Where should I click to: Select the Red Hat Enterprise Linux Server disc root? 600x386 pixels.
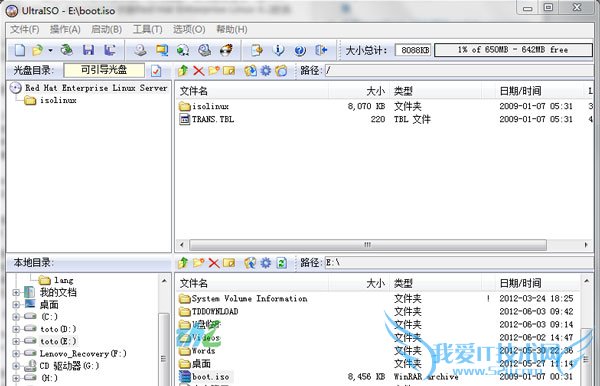[96, 88]
